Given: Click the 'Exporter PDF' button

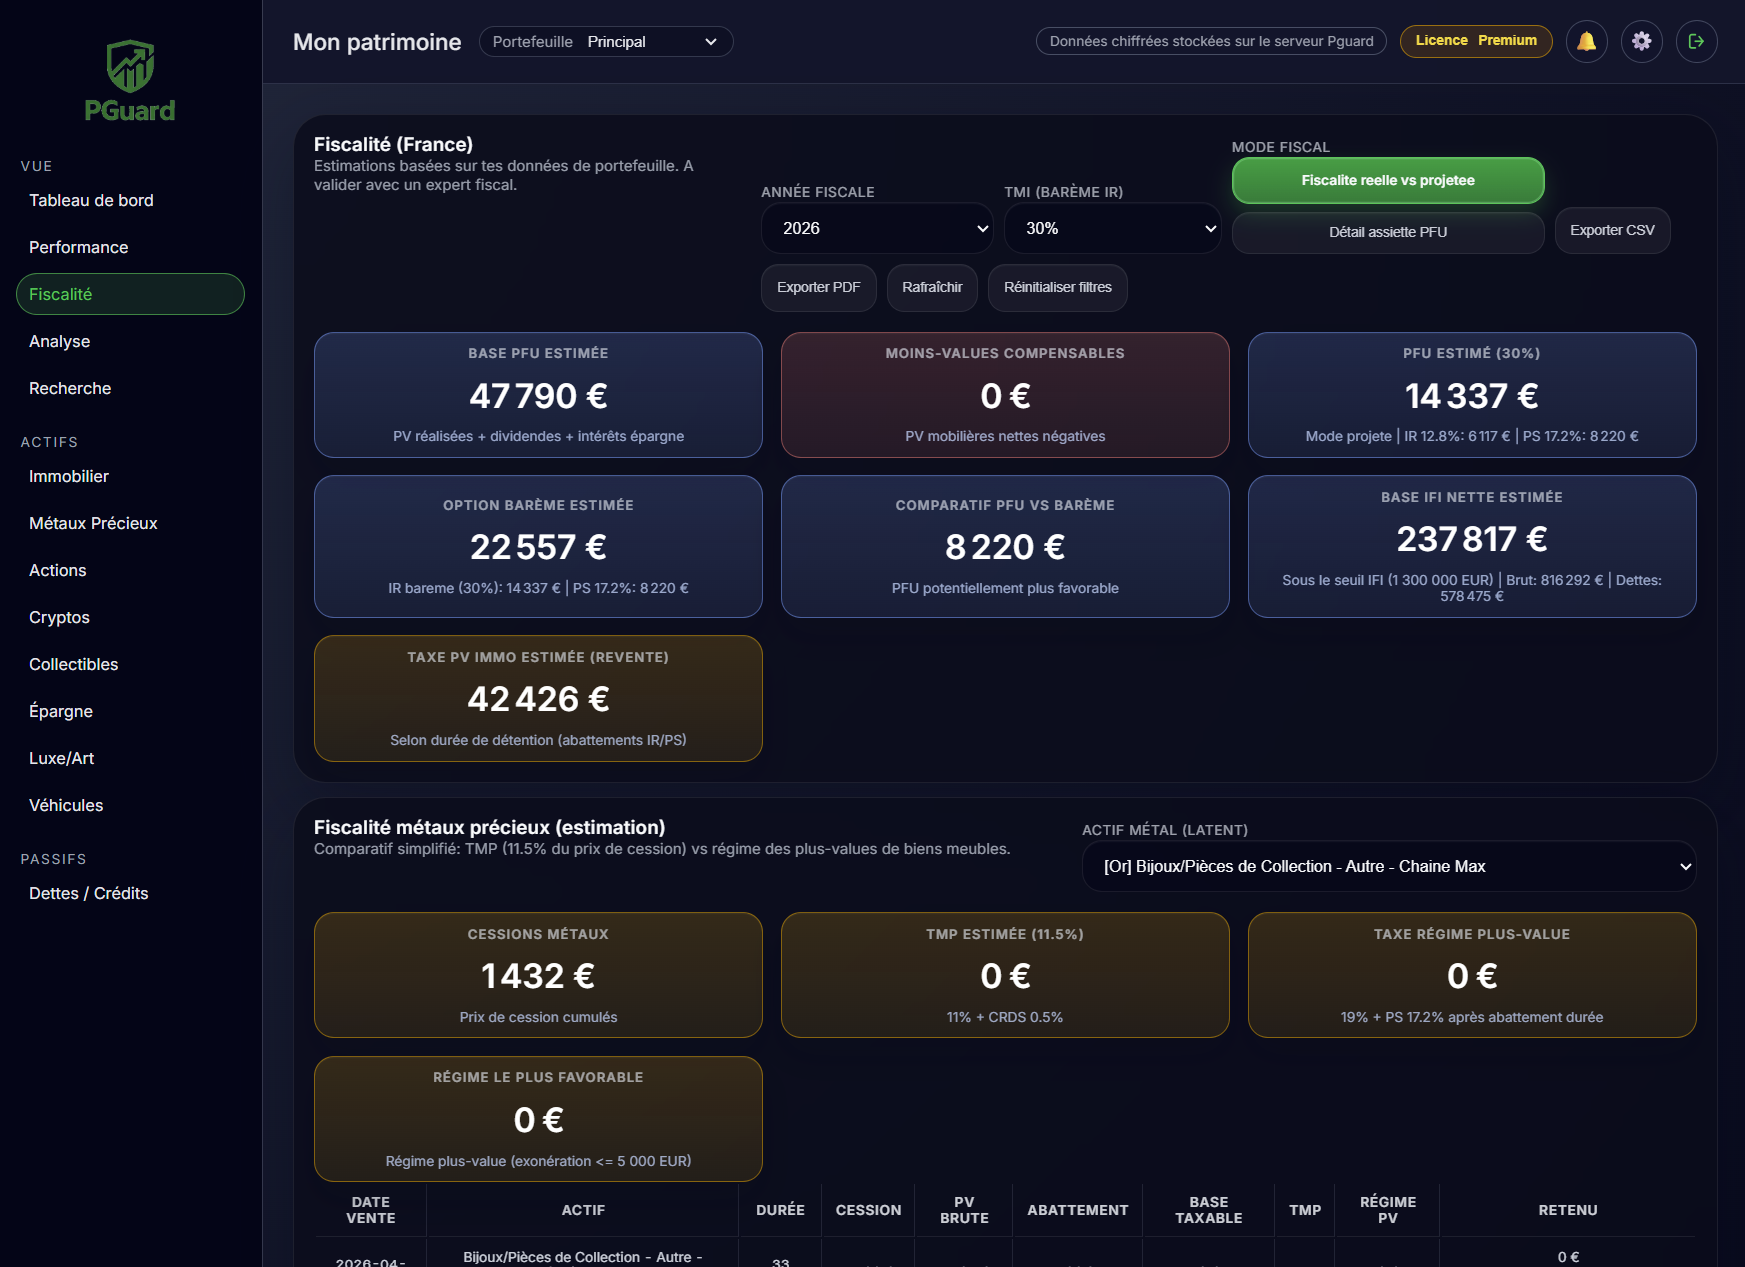Looking at the screenshot, I should pos(818,287).
